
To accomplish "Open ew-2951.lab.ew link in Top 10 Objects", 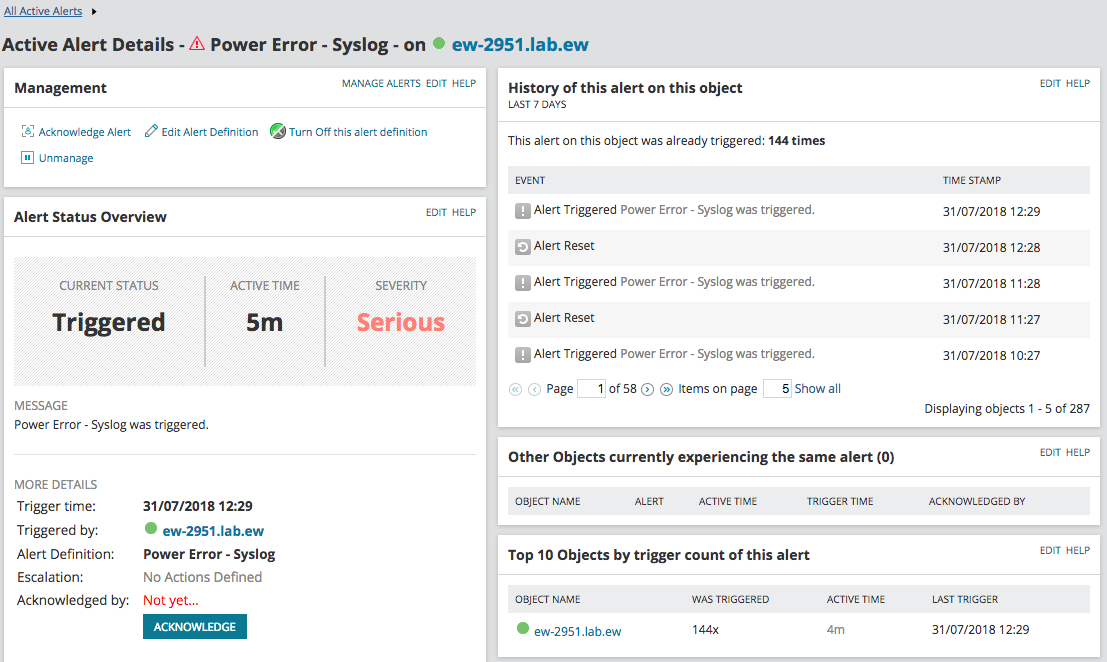I will click(x=578, y=632).
